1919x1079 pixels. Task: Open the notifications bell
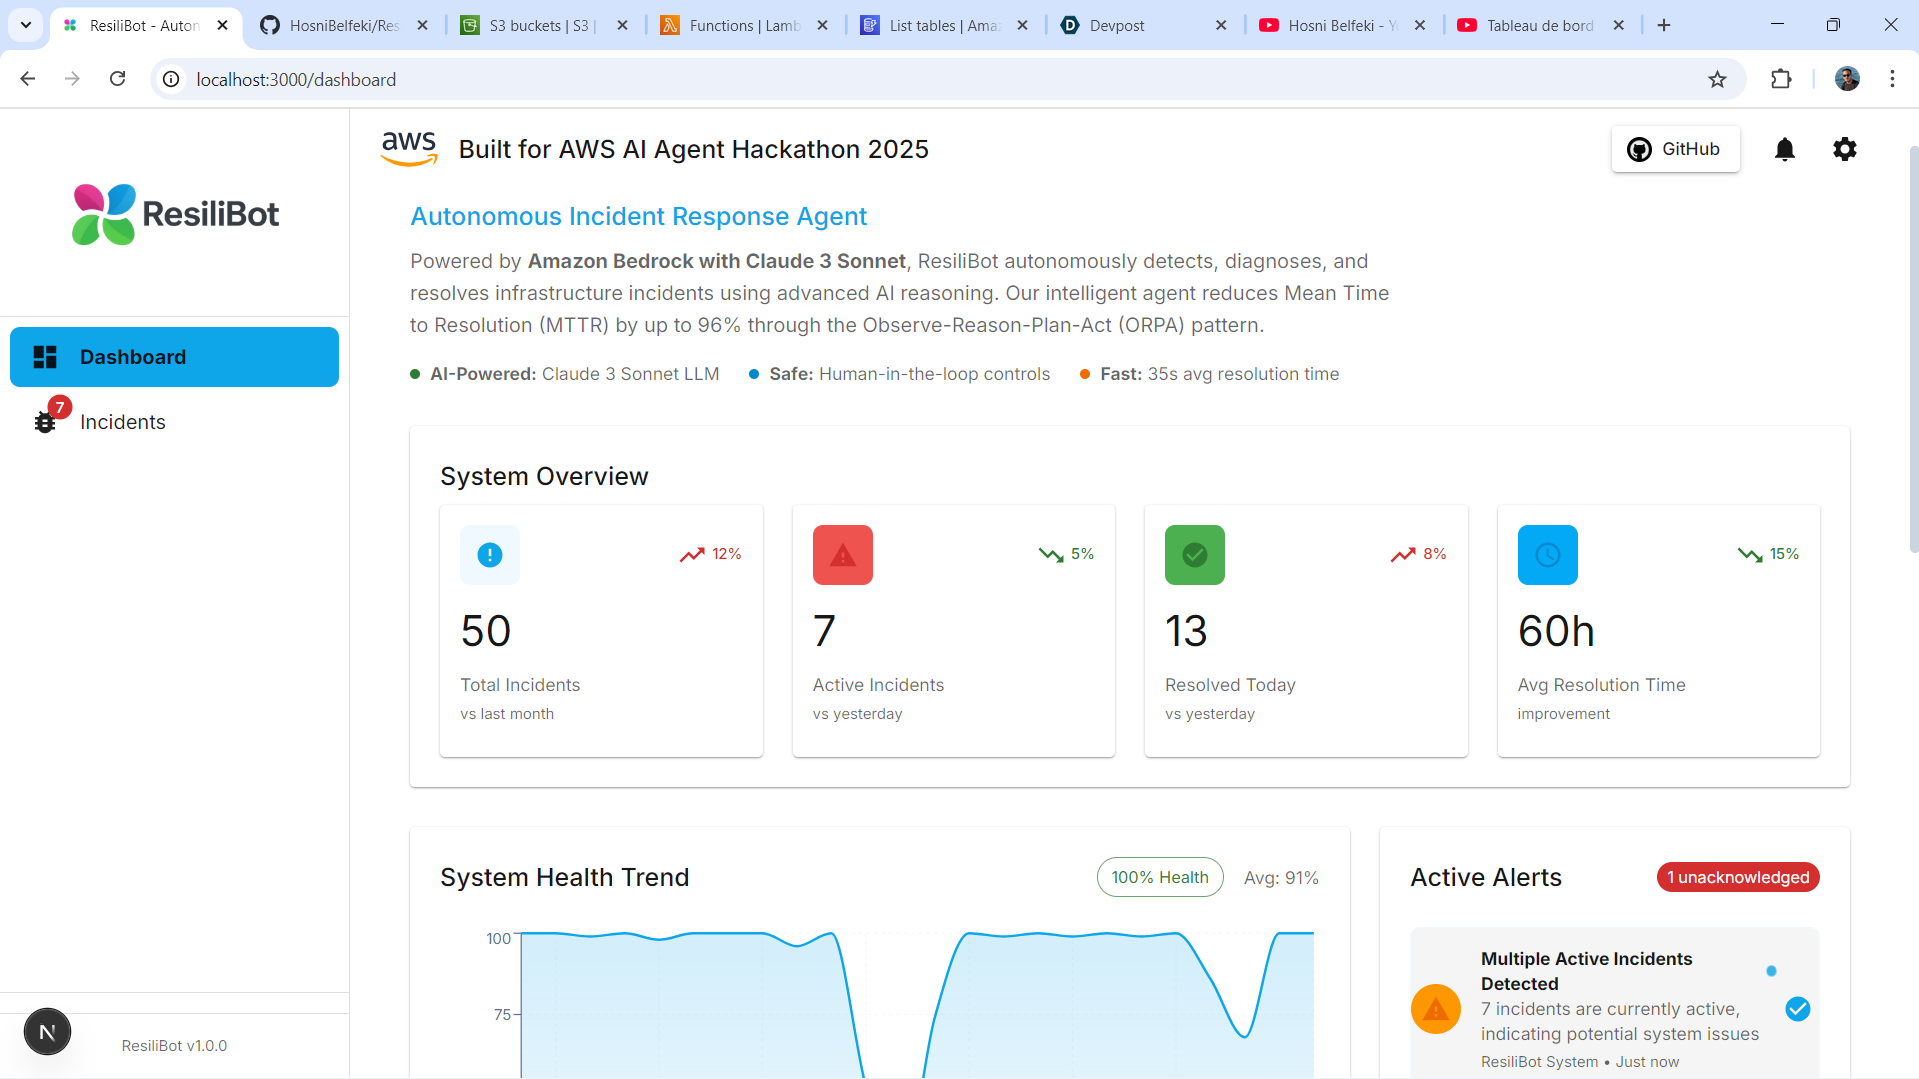[1784, 149]
